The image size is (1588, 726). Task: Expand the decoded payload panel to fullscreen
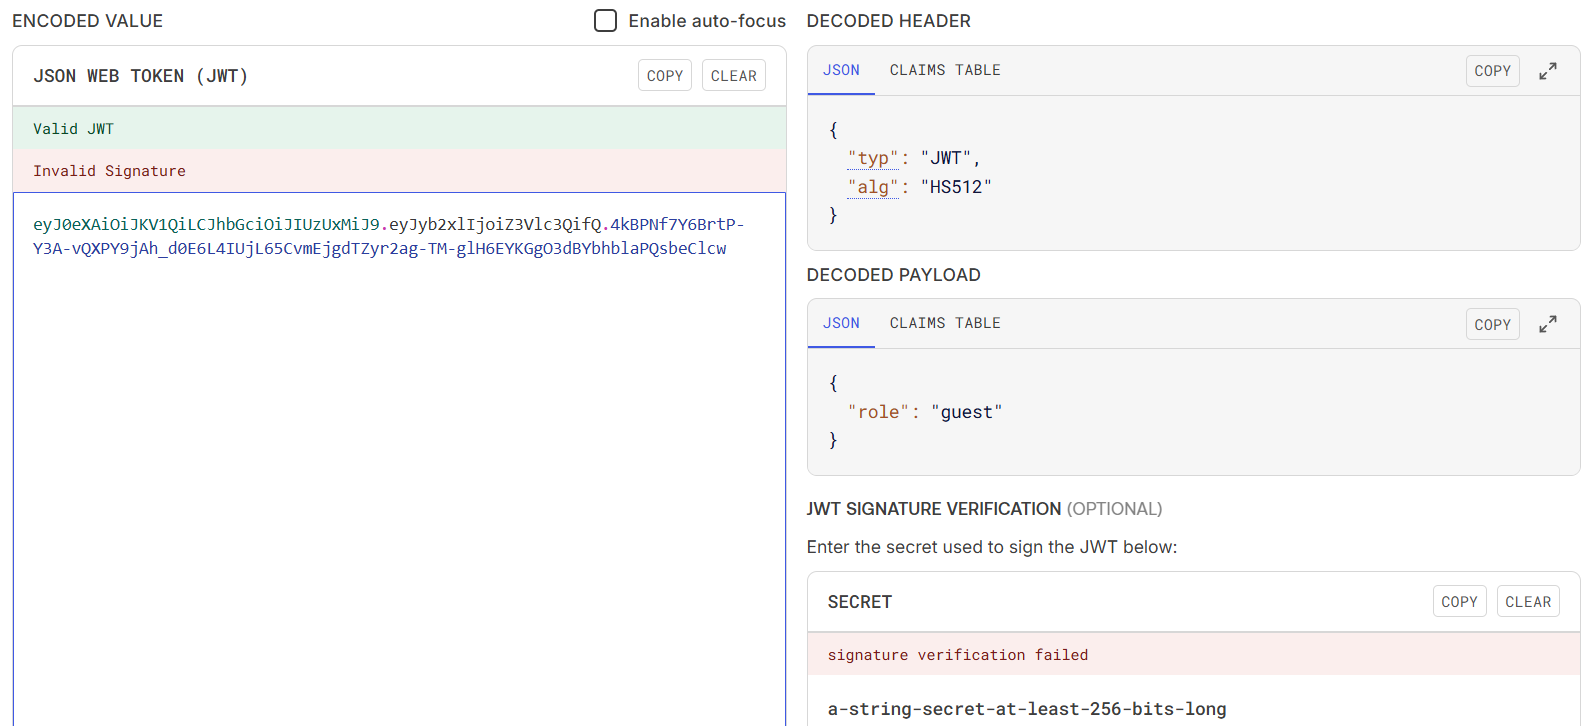coord(1547,324)
